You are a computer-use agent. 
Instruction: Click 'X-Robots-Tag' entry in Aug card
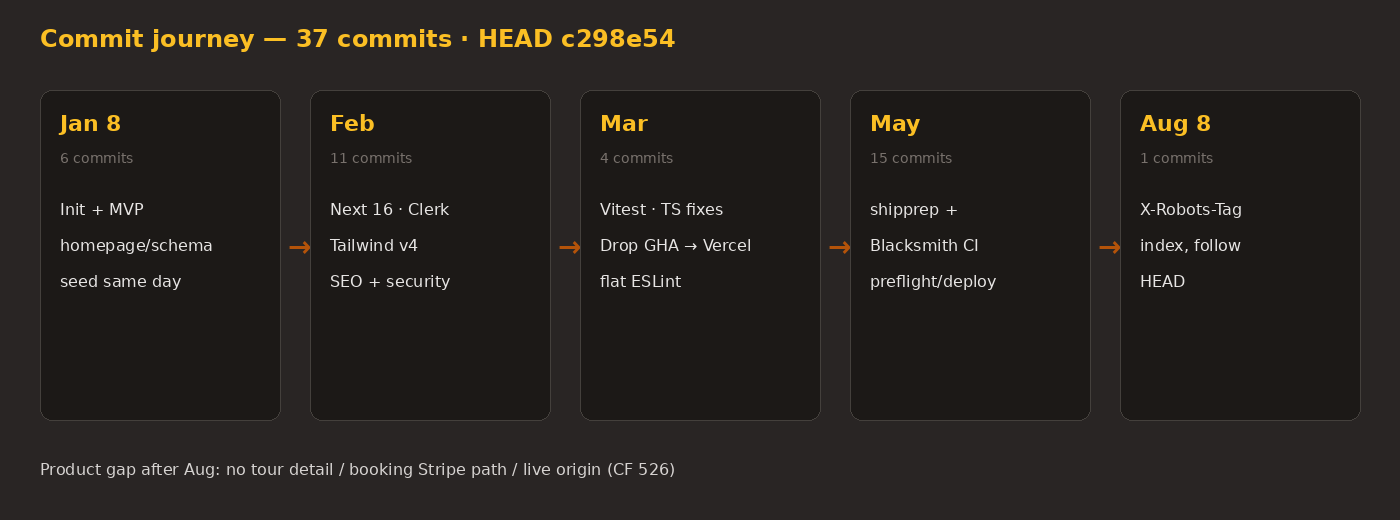click(x=1191, y=210)
